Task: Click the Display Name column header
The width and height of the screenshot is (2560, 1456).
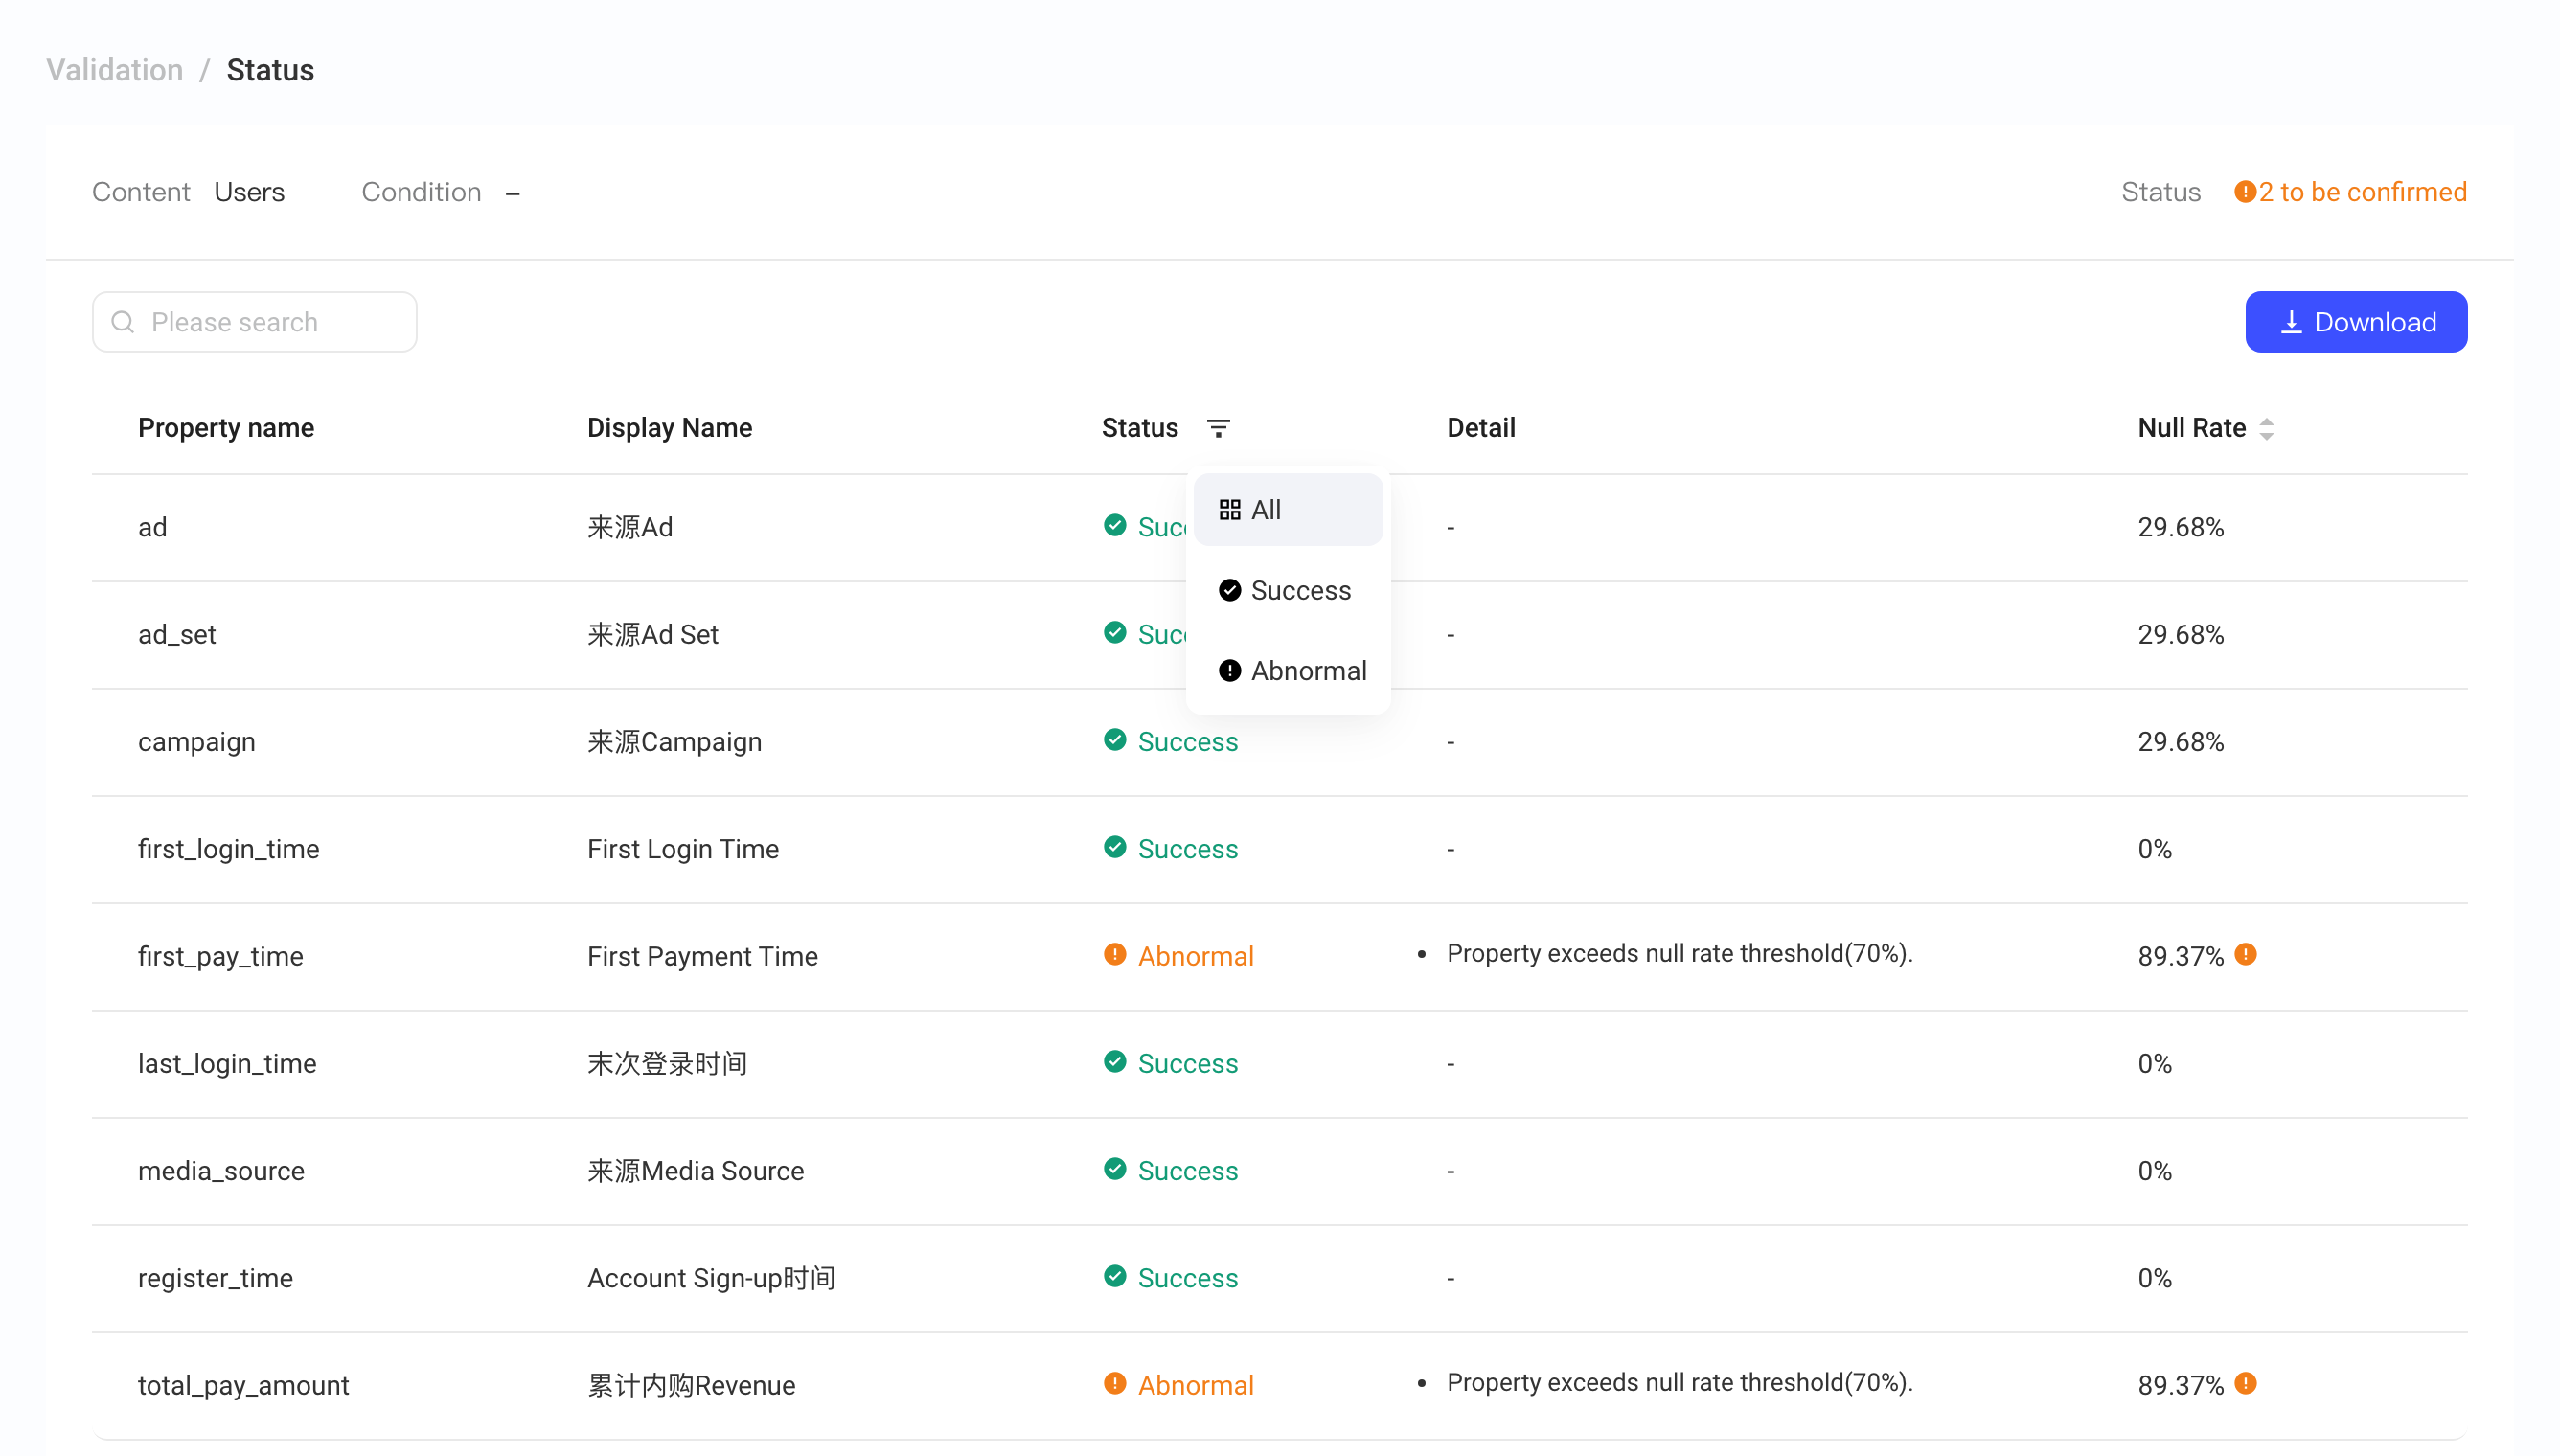Action: [x=670, y=428]
